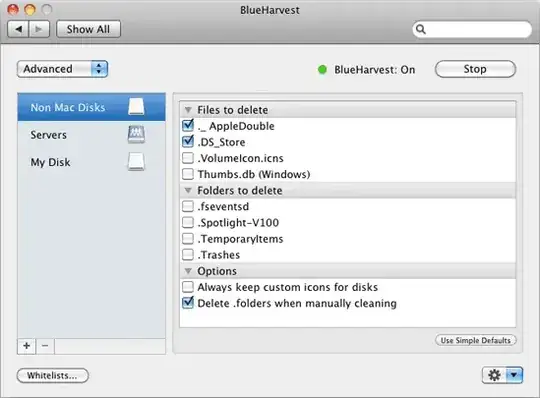Viewport: 540px width, 398px height.
Task: Collapse the Folders to delete section
Action: coord(188,190)
